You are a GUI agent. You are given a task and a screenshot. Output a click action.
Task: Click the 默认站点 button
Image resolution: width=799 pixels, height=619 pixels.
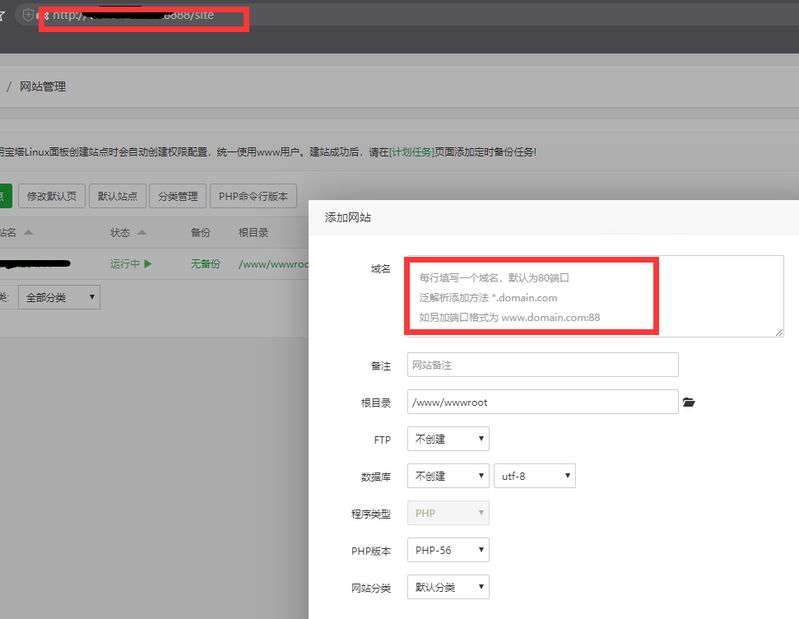click(x=117, y=197)
